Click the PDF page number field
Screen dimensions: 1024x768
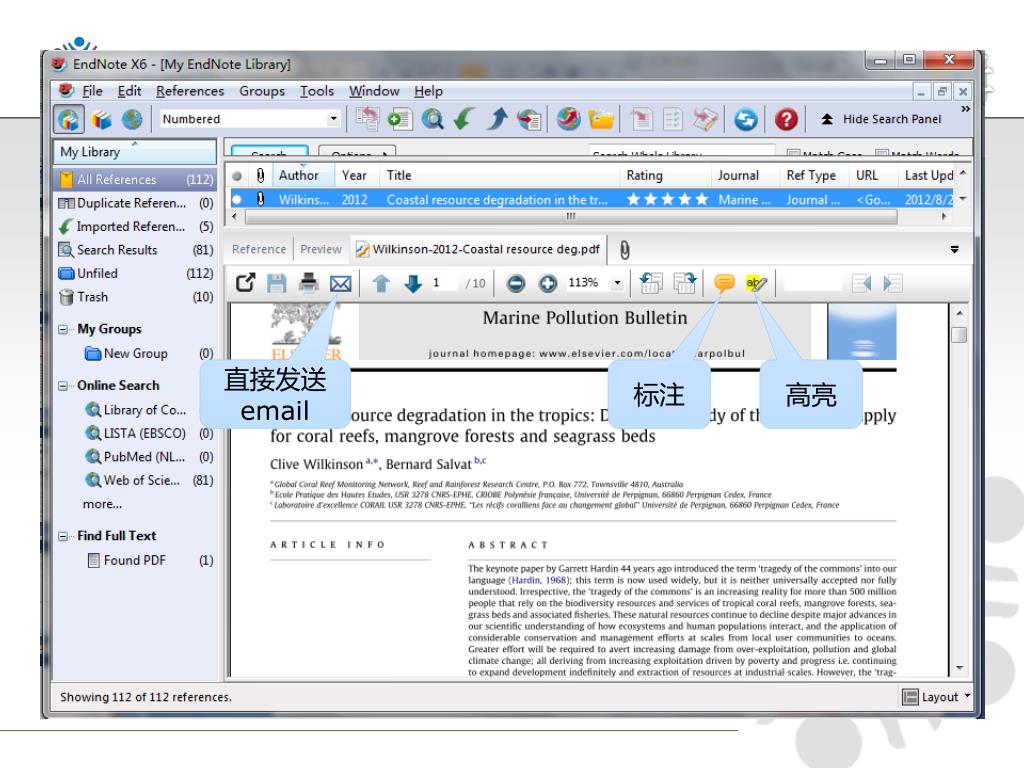click(x=441, y=283)
